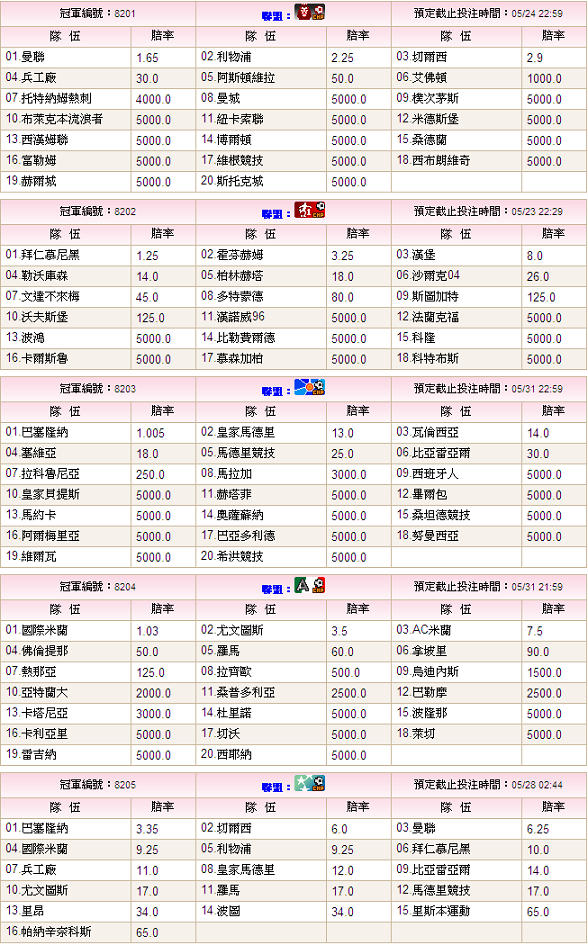The width and height of the screenshot is (588, 945).
Task: Click the league icon in the 8201 header
Action: click(310, 12)
